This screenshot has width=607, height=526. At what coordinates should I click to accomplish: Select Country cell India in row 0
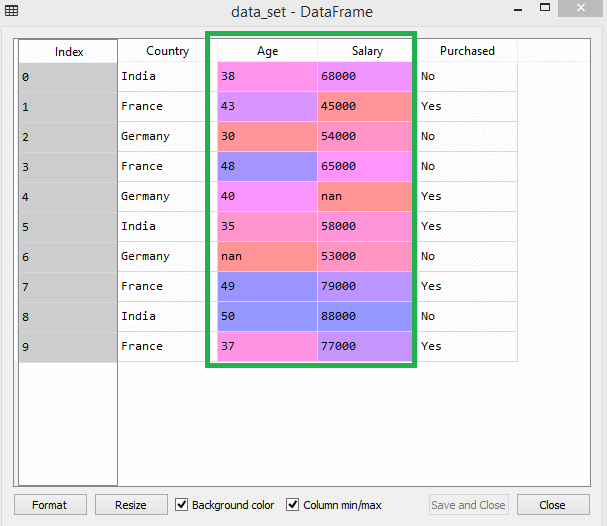click(x=167, y=76)
